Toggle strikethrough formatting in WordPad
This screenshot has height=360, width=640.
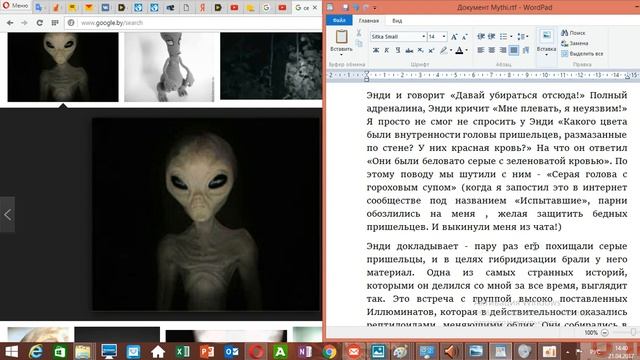(x=409, y=50)
